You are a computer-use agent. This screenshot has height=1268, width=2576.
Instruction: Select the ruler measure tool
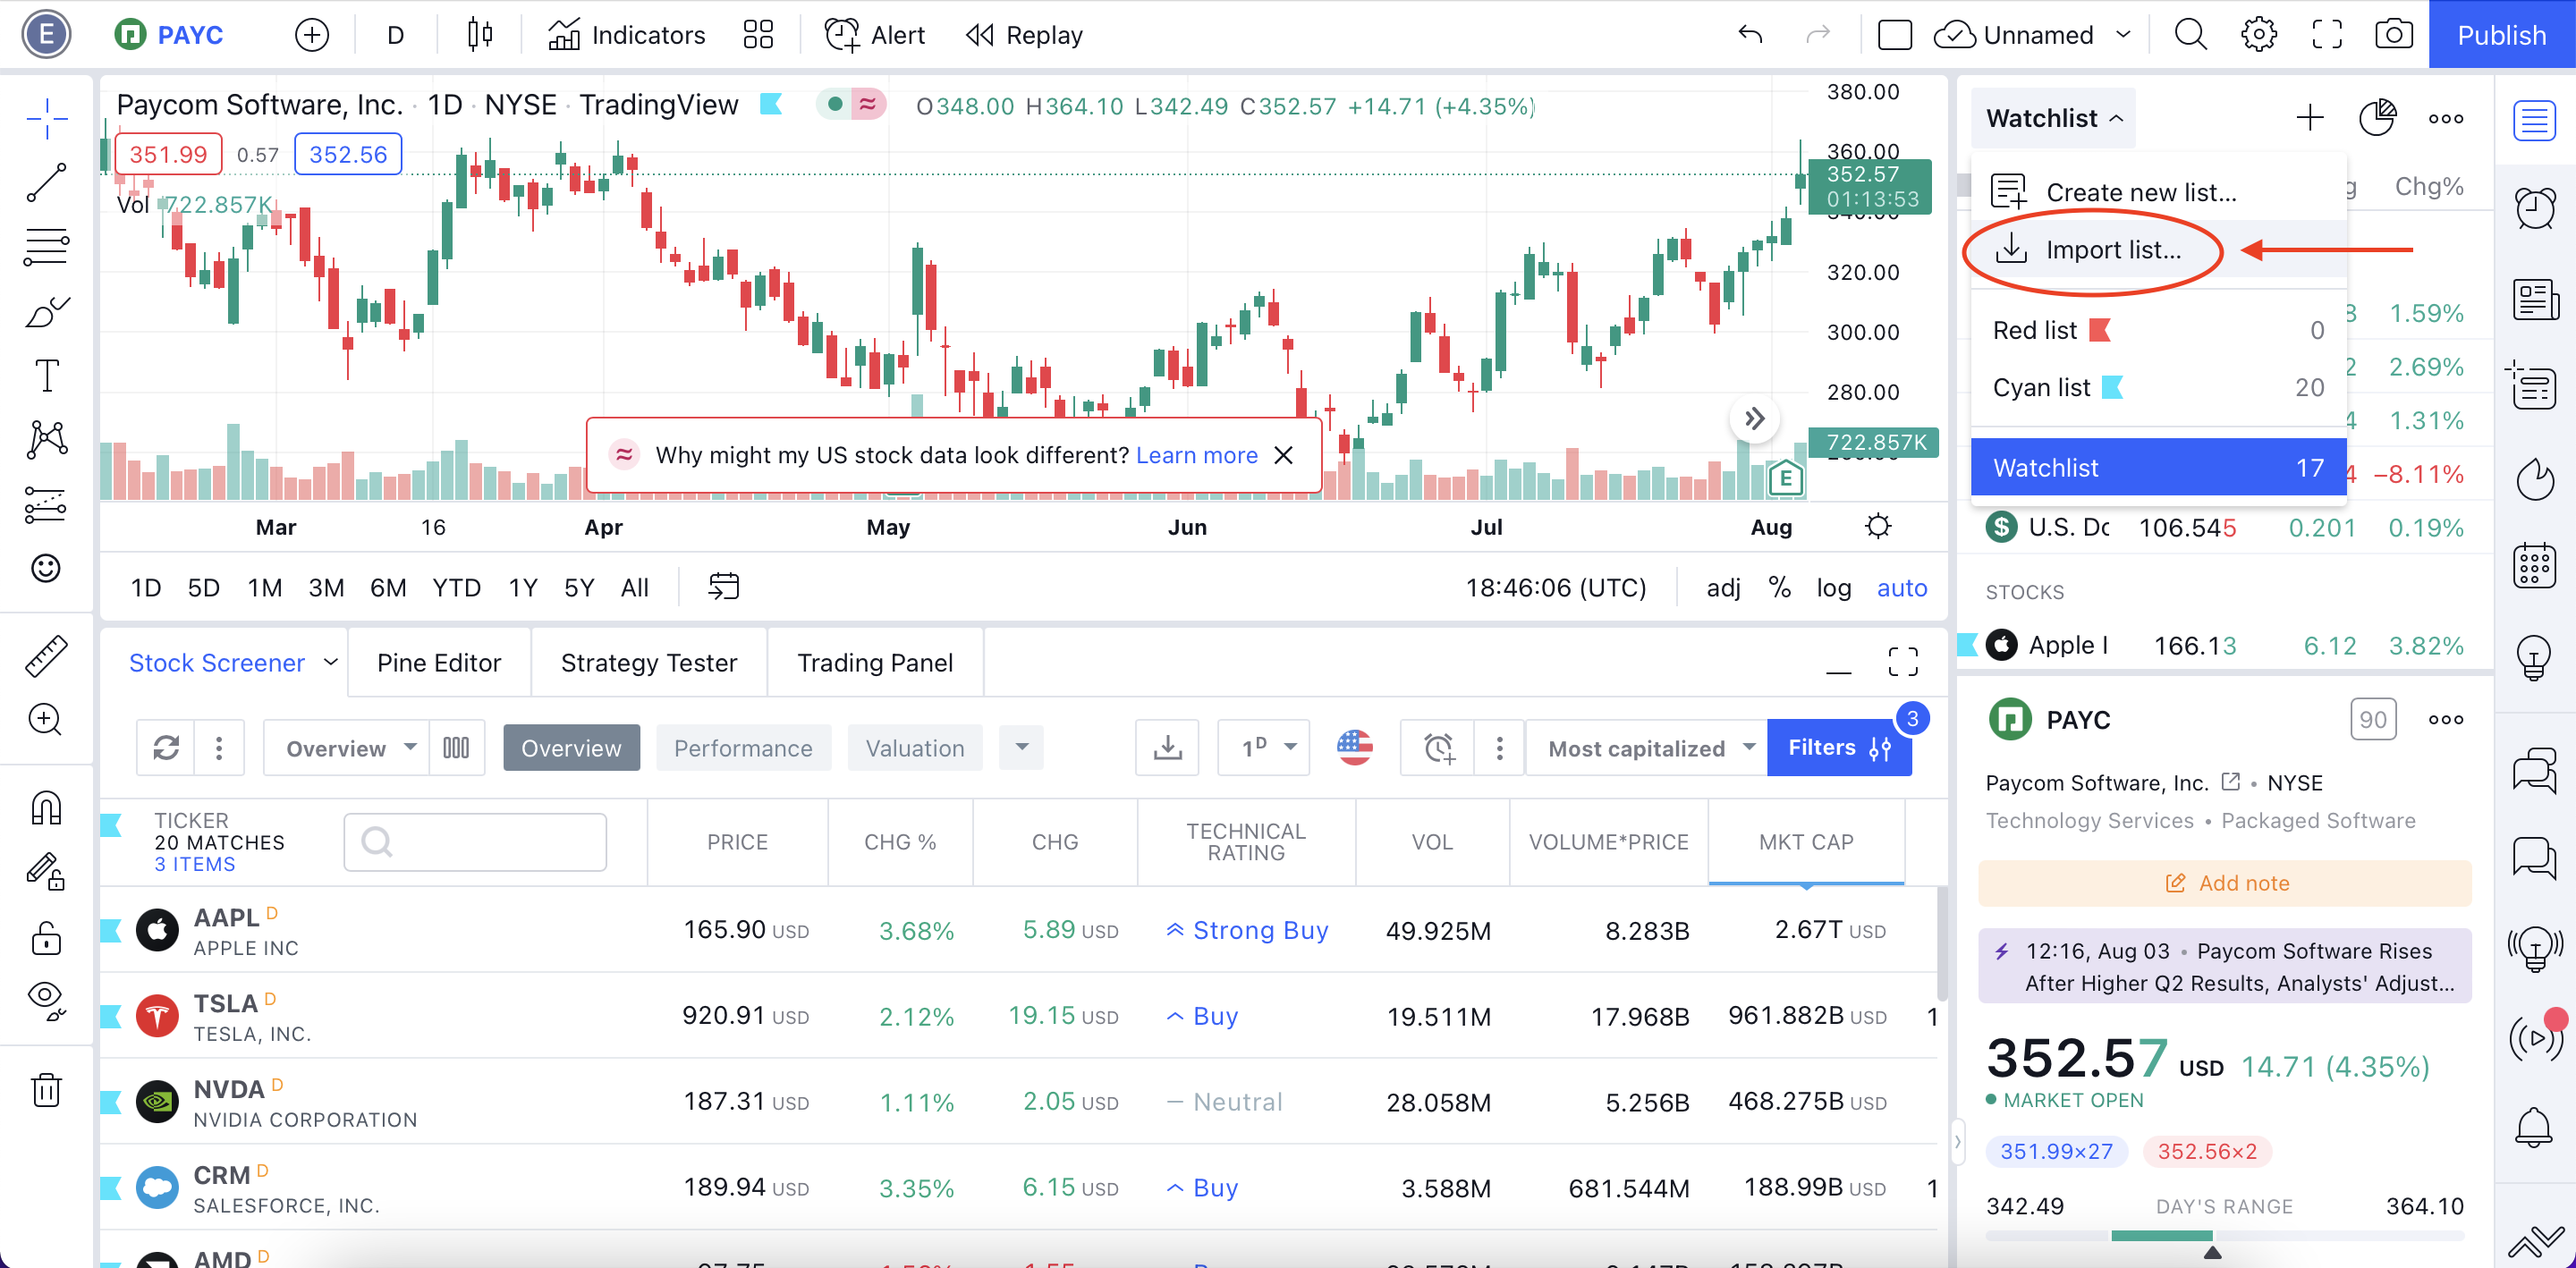click(46, 657)
